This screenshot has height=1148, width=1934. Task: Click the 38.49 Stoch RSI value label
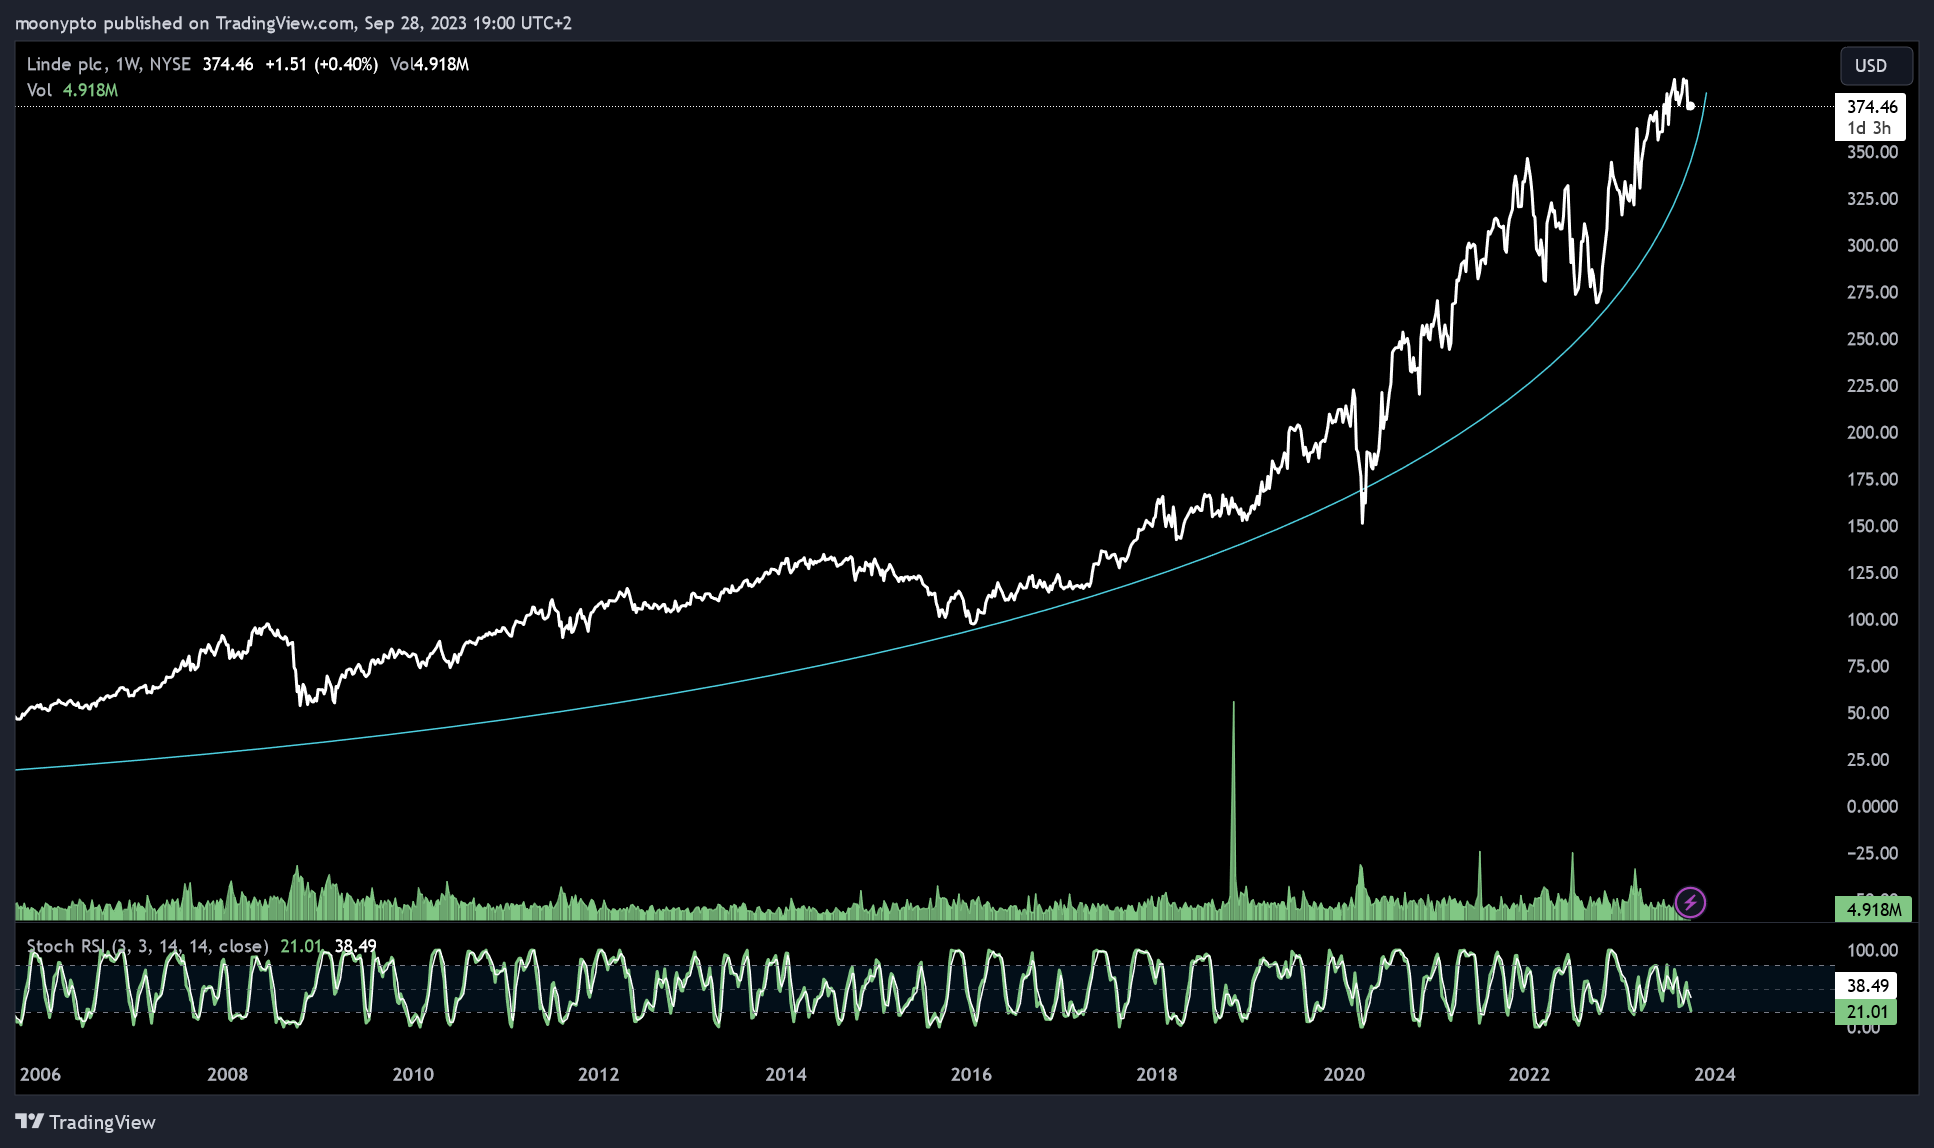point(1866,986)
